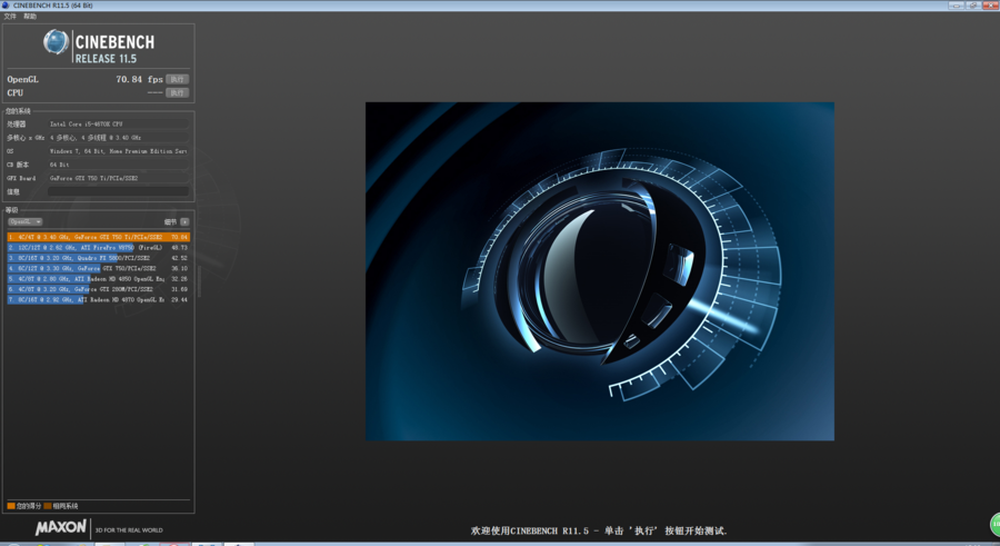Select ranking row 2 ATI FirePro V9750
This screenshot has width=1000, height=546.
click(98, 247)
